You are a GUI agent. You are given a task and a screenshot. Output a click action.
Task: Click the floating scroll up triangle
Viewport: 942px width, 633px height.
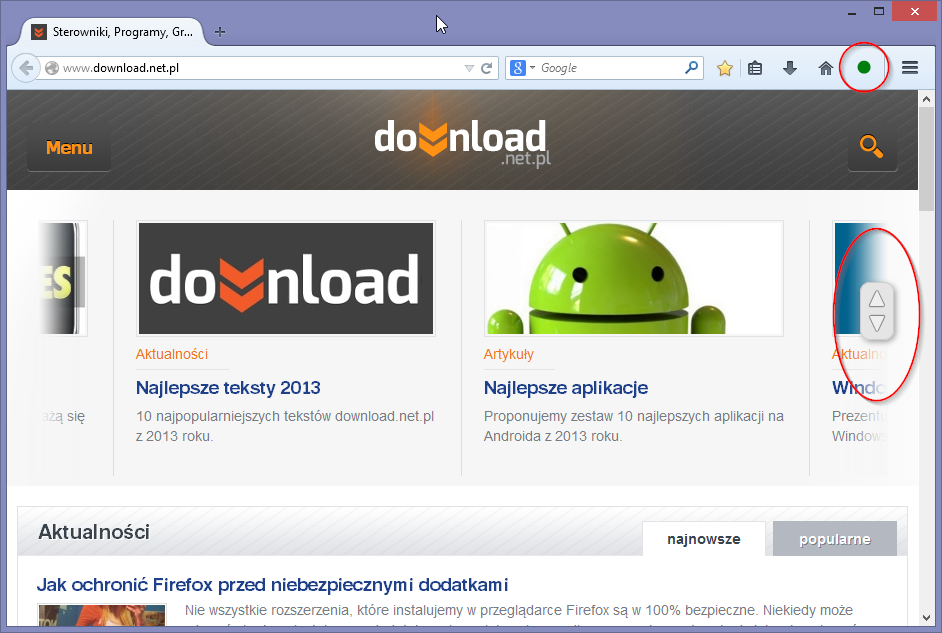(x=877, y=298)
